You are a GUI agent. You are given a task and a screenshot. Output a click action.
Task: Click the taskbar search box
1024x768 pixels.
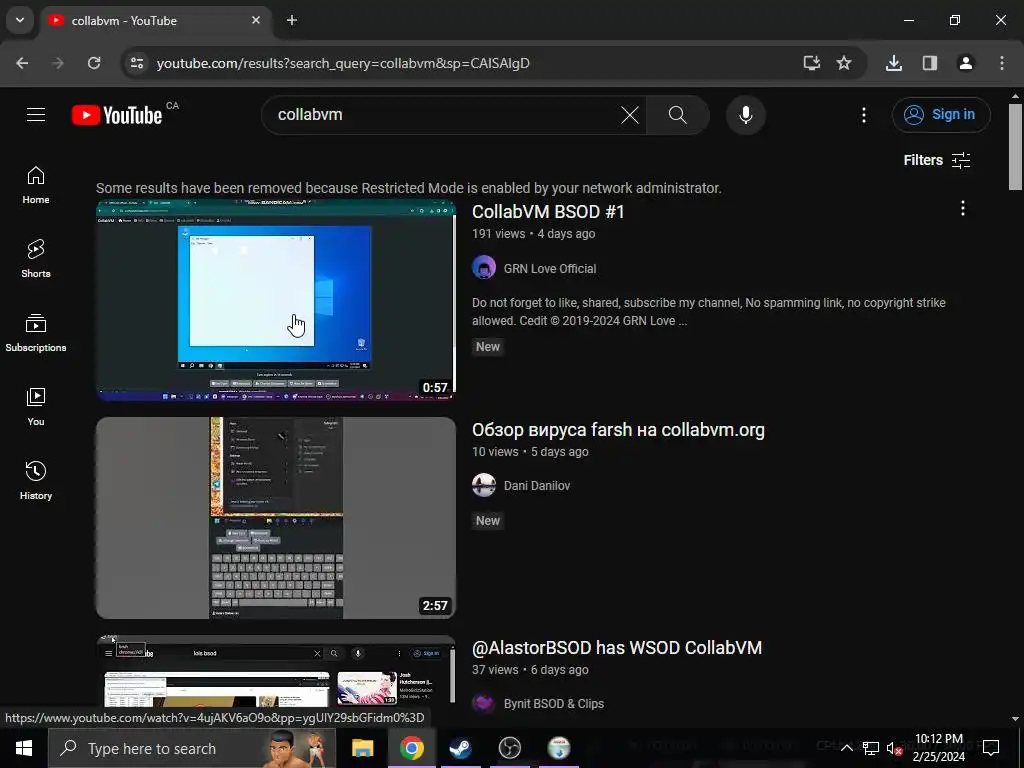(192, 748)
